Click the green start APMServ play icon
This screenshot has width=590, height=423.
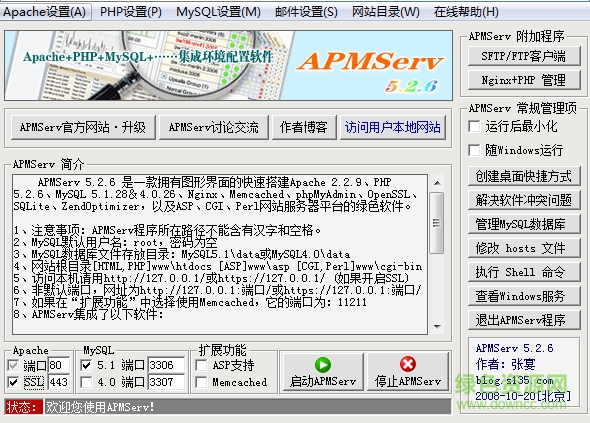coord(323,364)
